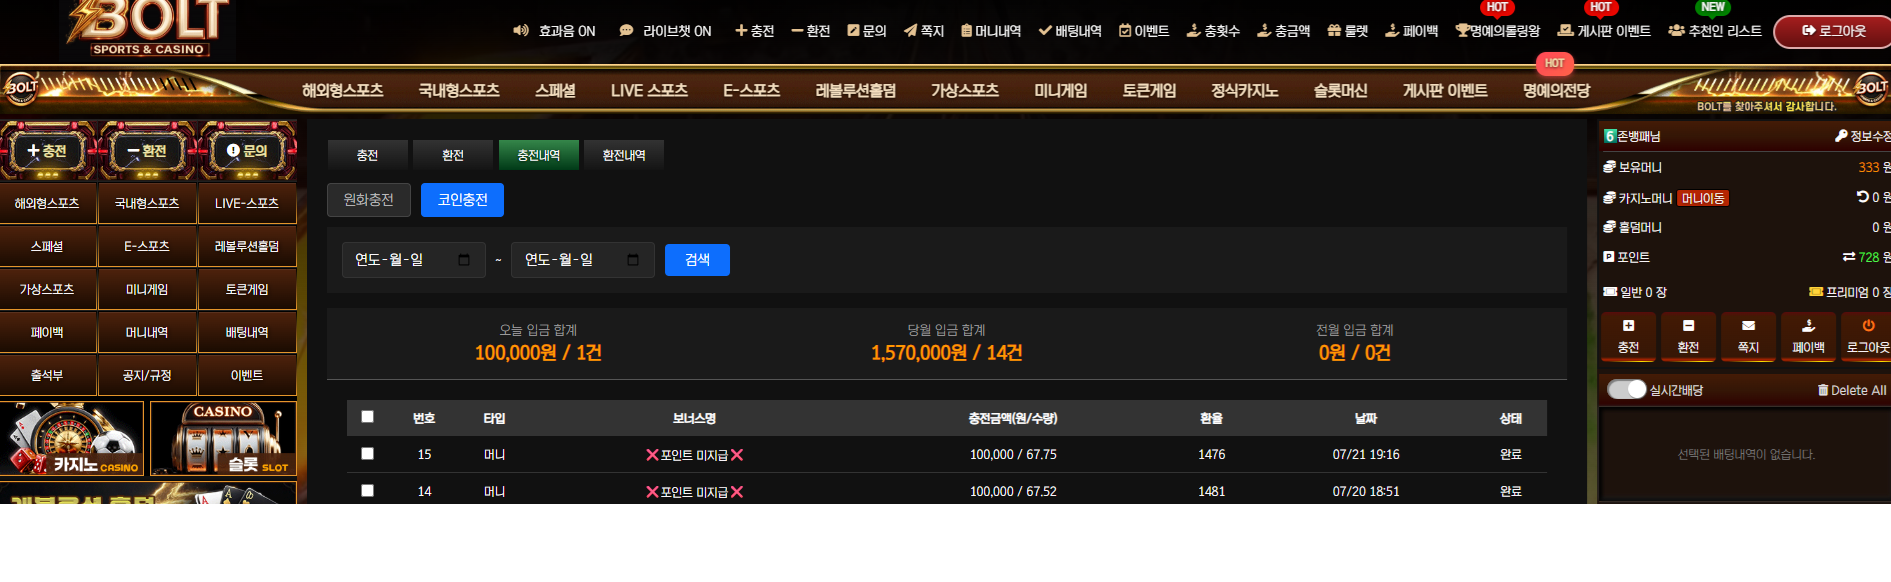
Task: Click the 환전 minus icon in right panel
Action: tap(1688, 326)
